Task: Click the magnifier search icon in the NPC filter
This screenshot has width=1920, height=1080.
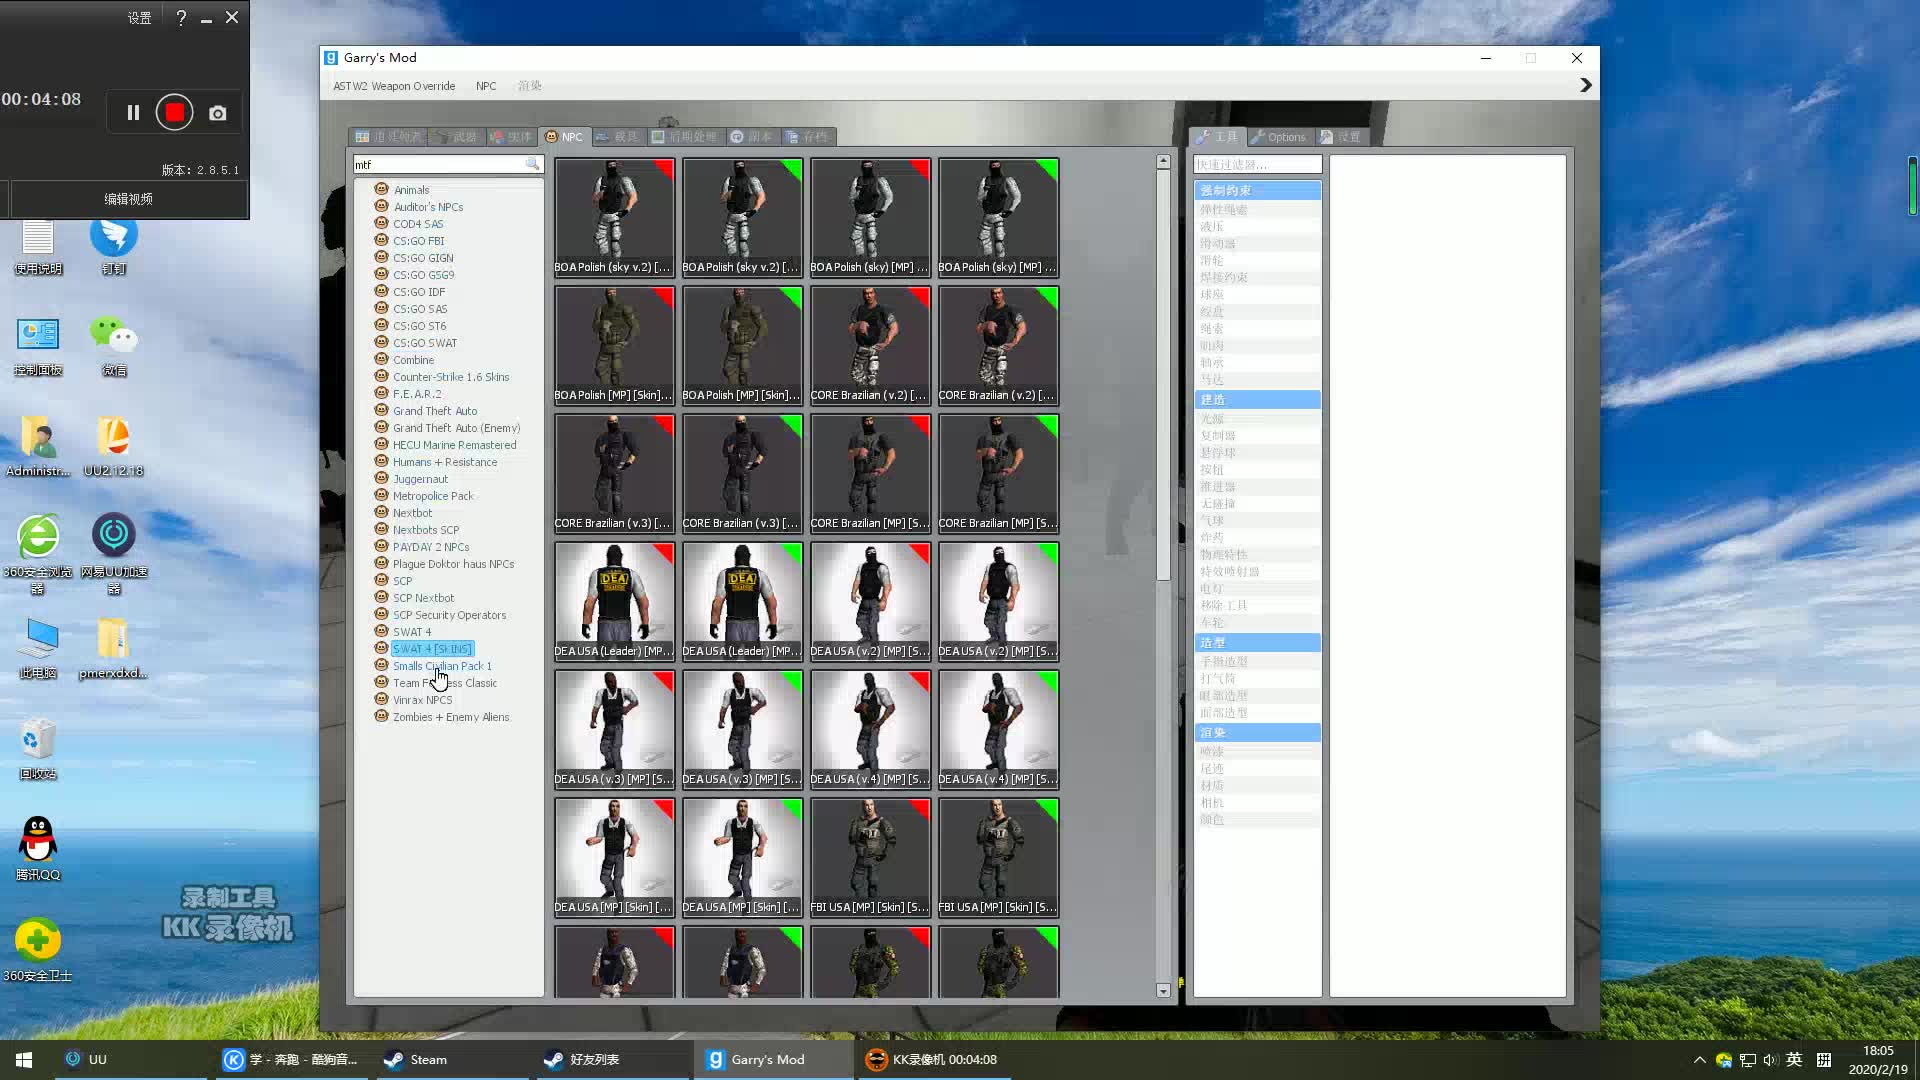Action: click(532, 164)
